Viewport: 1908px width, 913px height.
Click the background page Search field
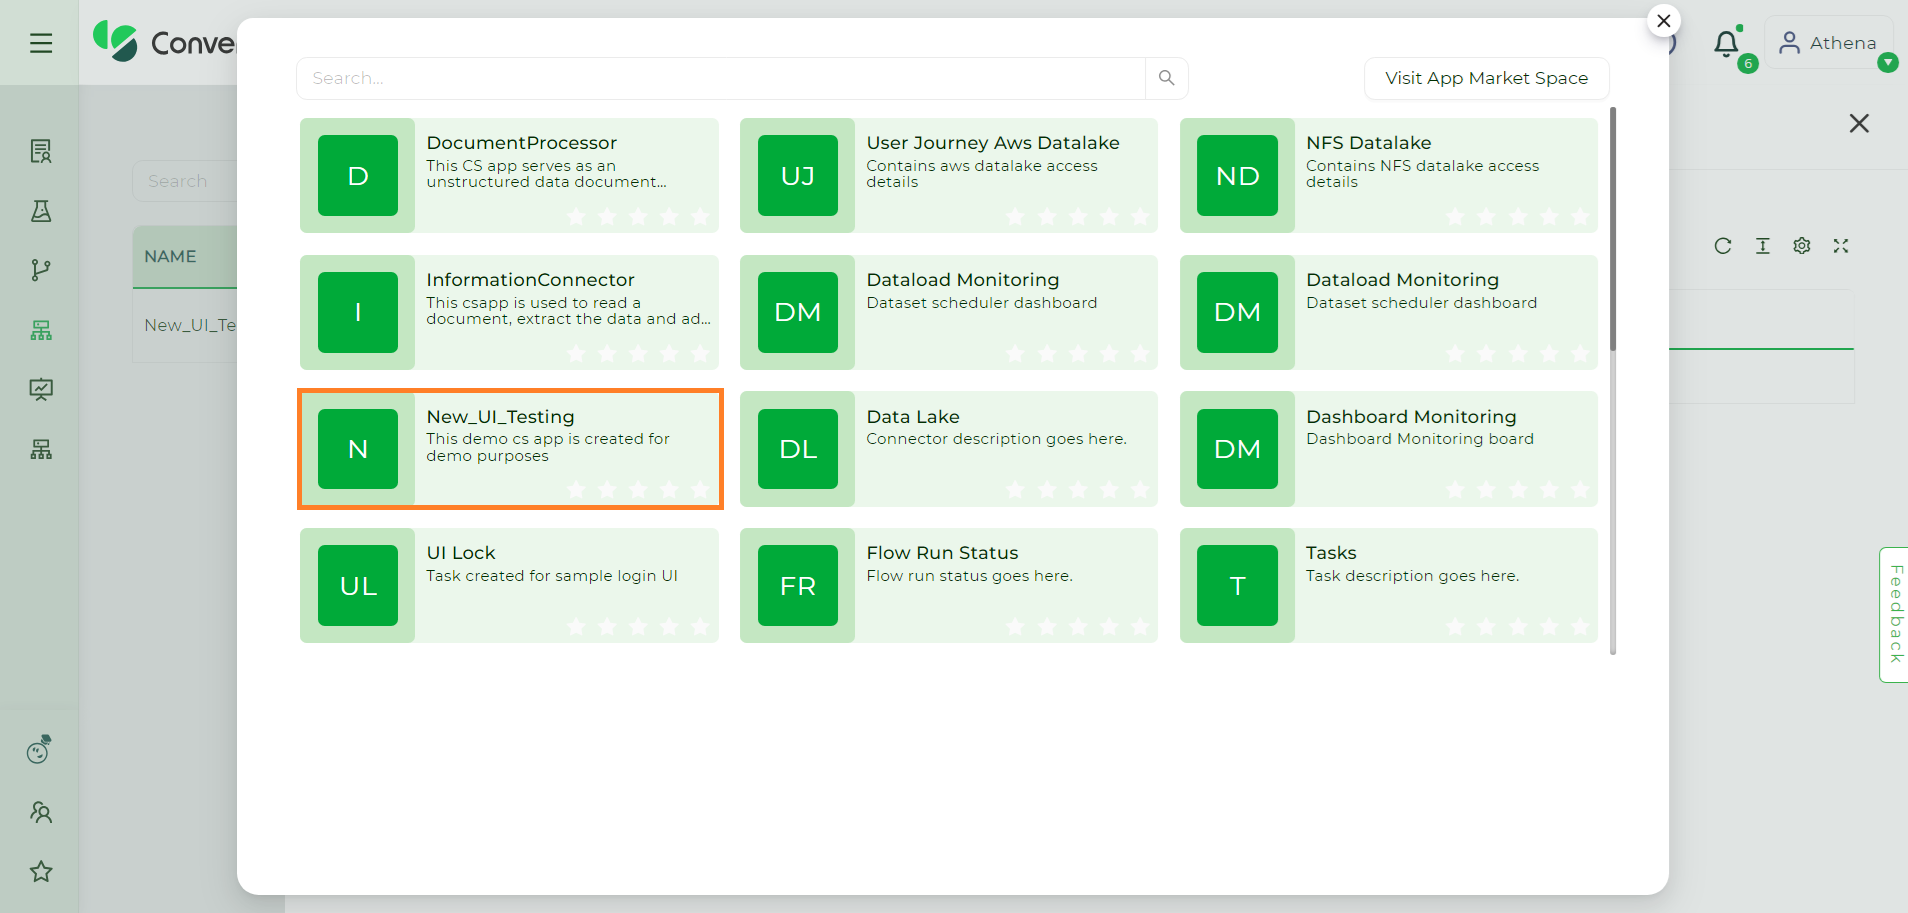point(185,181)
